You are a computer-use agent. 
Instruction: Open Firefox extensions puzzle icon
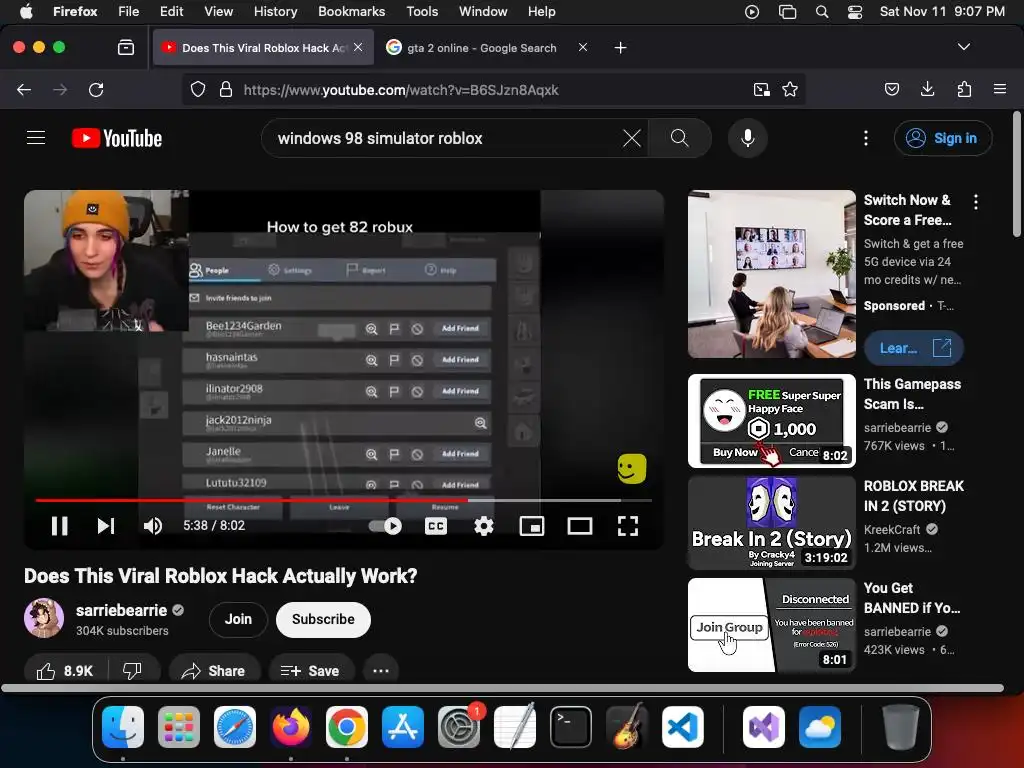(x=964, y=89)
